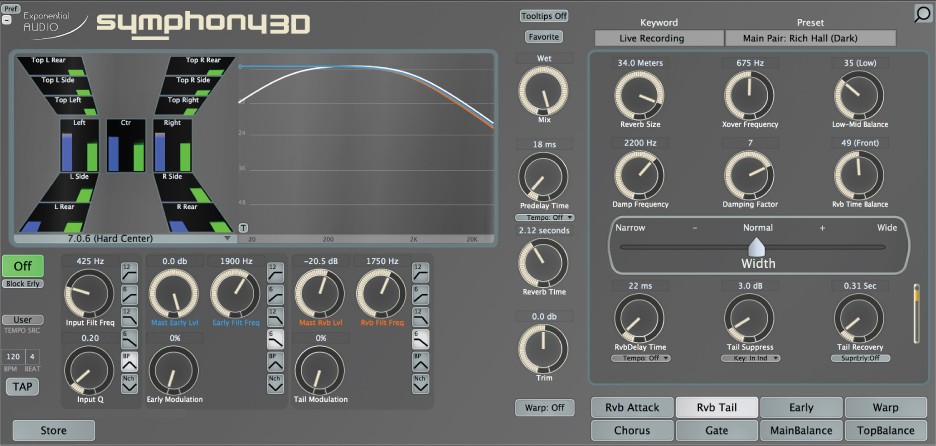Screen dimensions: 936x446
Task: Click the T icon under the EQ graph
Action: tap(243, 227)
